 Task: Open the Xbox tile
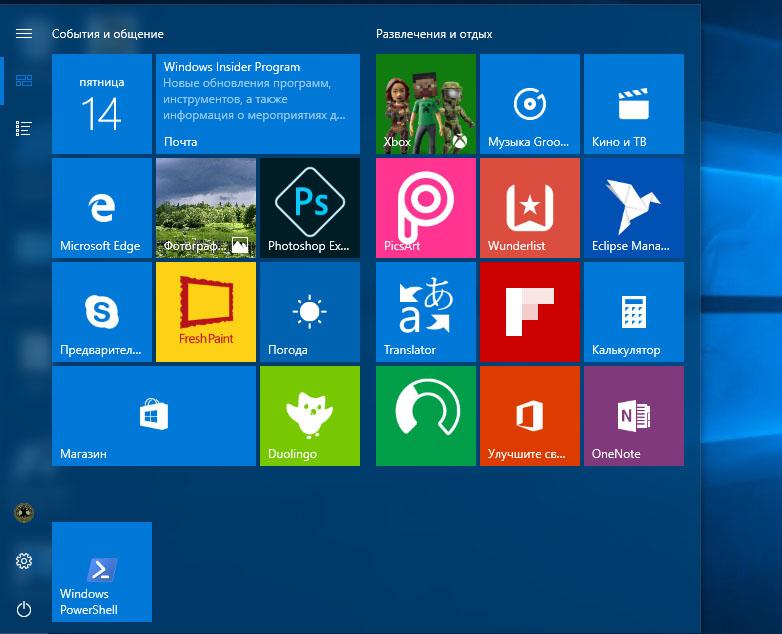(x=426, y=104)
